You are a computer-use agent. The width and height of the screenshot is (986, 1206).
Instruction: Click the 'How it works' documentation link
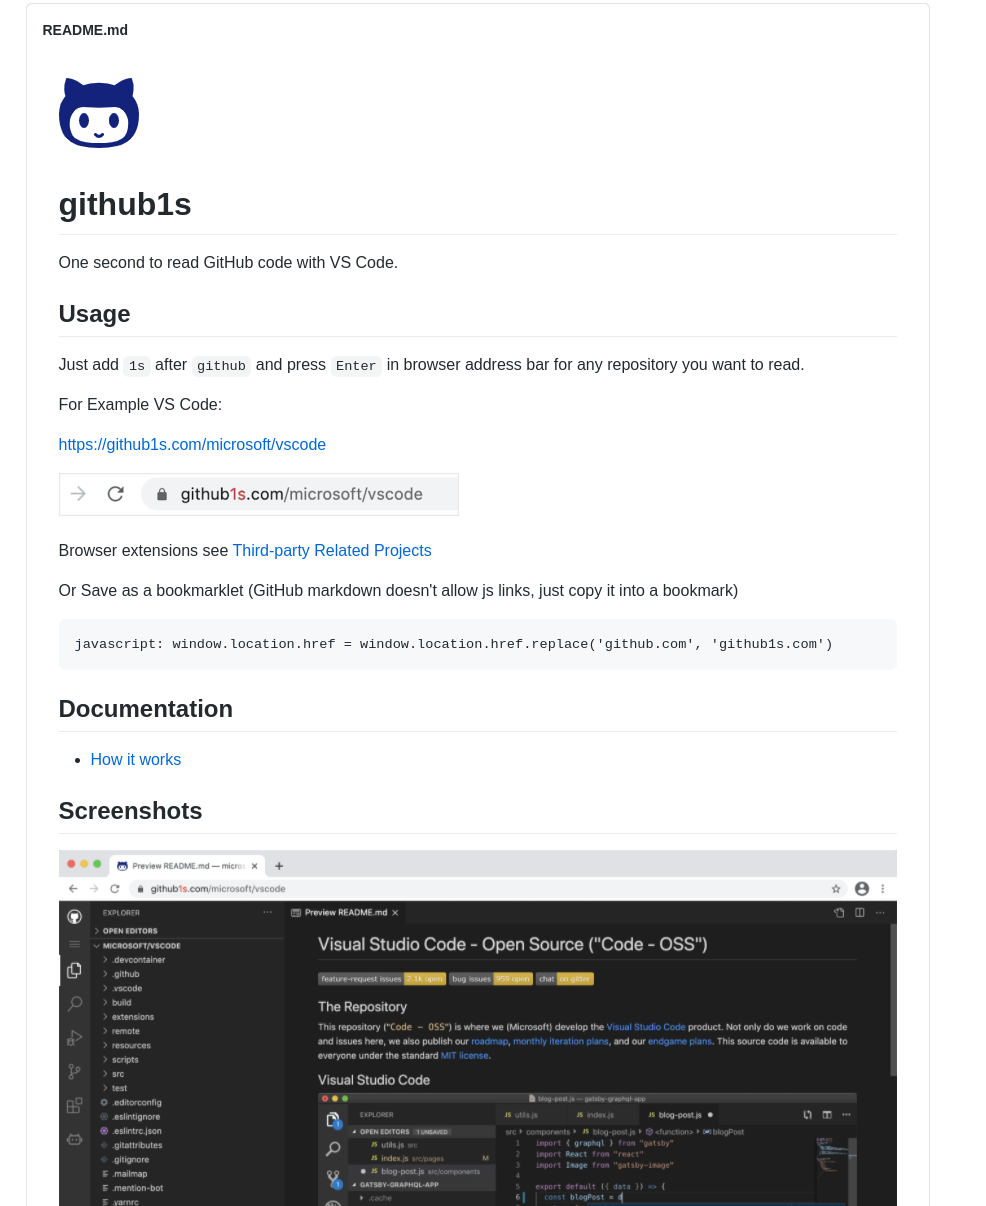[135, 759]
